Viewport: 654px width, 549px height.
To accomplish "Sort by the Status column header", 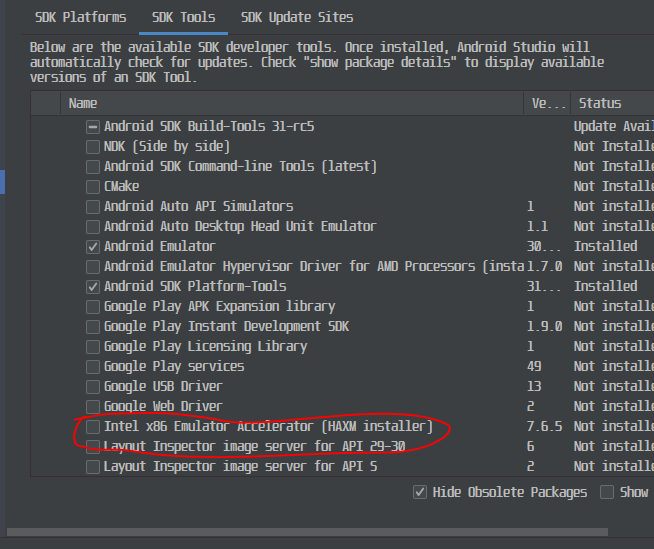I will point(612,103).
